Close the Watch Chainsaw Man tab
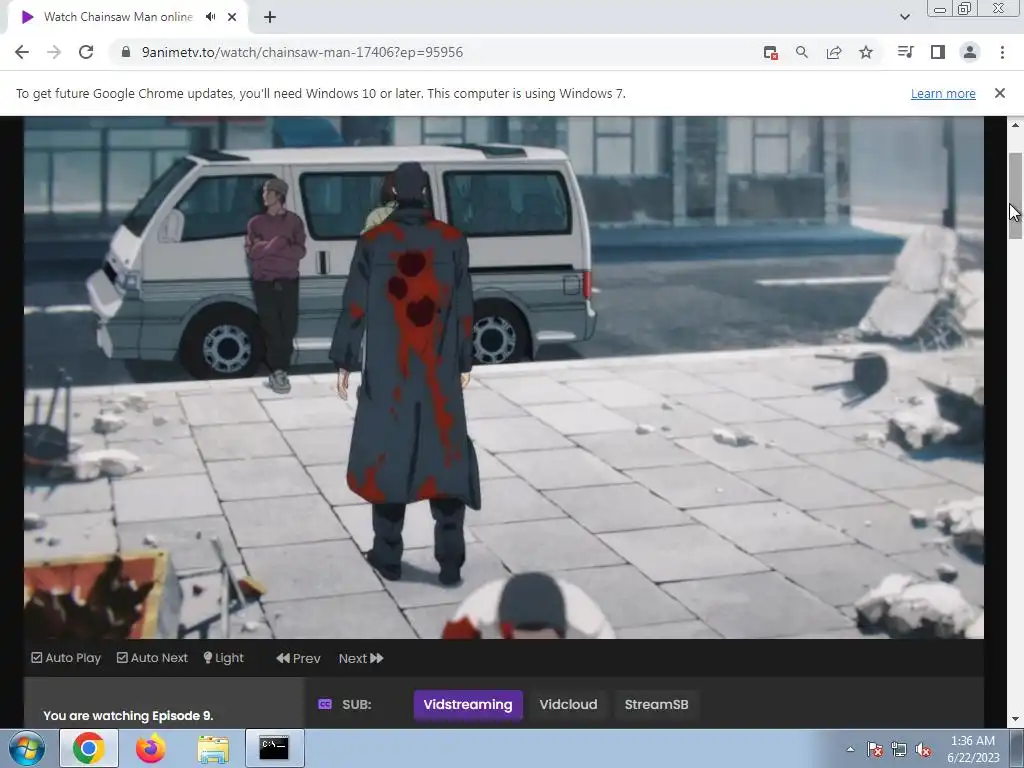 (232, 17)
